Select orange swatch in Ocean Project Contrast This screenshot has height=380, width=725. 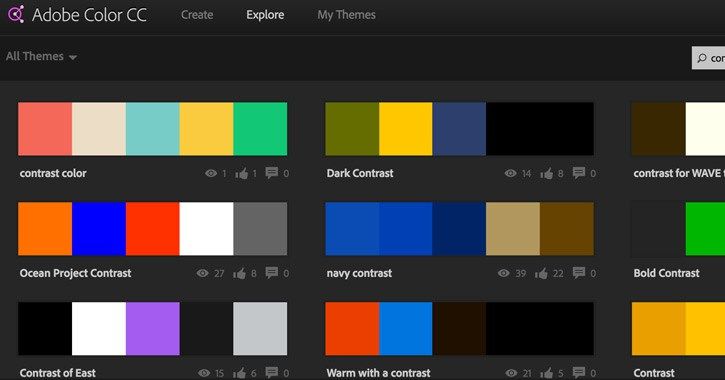tap(45, 229)
